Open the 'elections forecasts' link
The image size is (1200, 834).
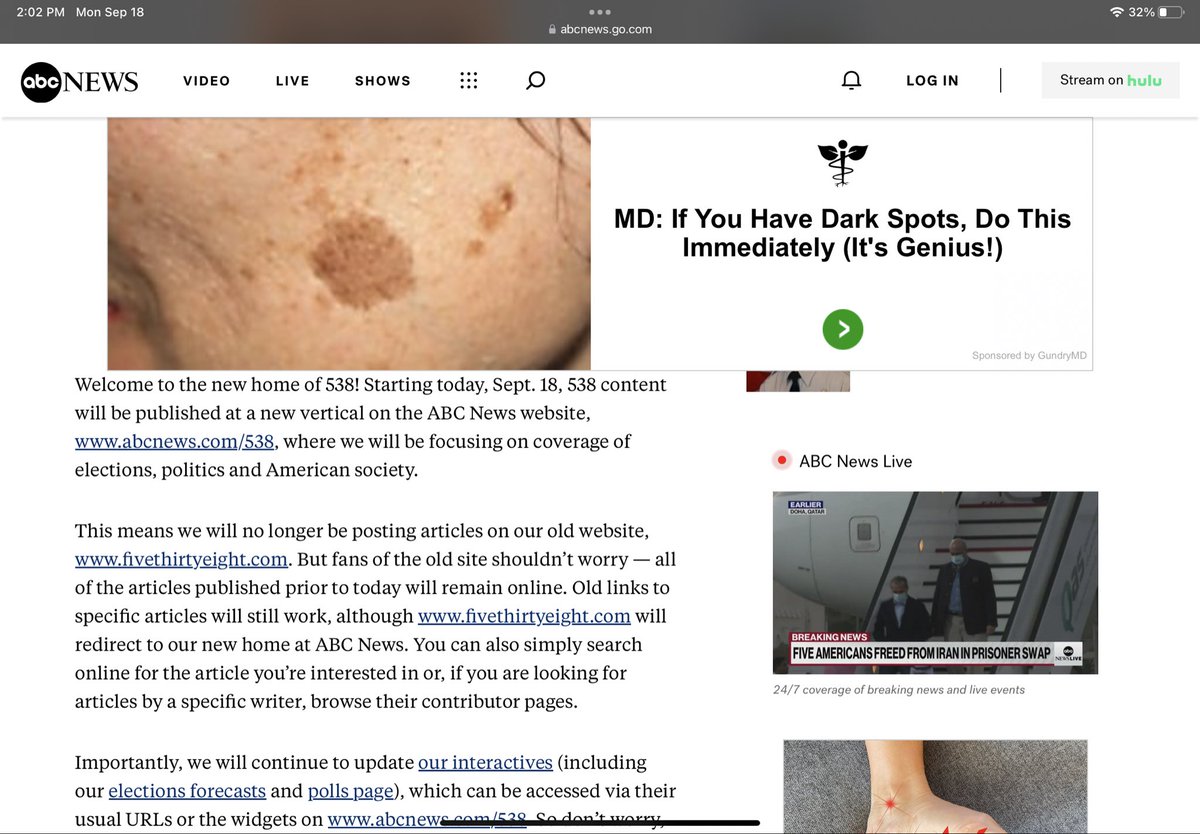(x=187, y=791)
